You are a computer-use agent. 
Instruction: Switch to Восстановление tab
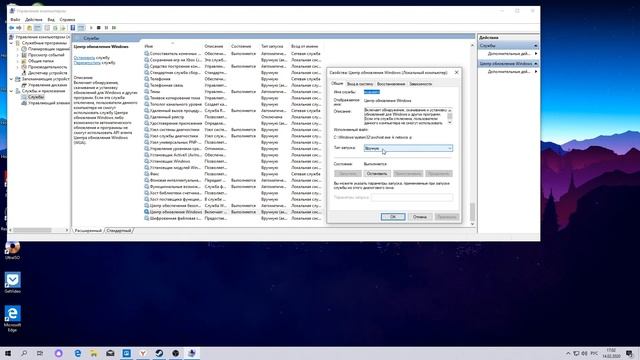(x=391, y=84)
